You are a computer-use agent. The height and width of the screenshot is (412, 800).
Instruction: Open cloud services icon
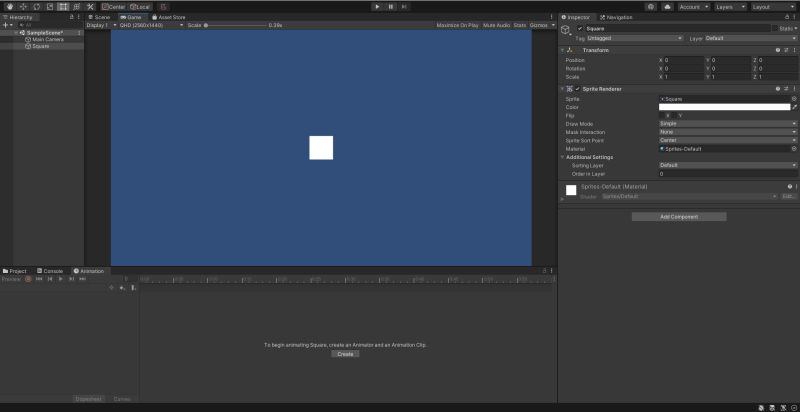tap(667, 7)
